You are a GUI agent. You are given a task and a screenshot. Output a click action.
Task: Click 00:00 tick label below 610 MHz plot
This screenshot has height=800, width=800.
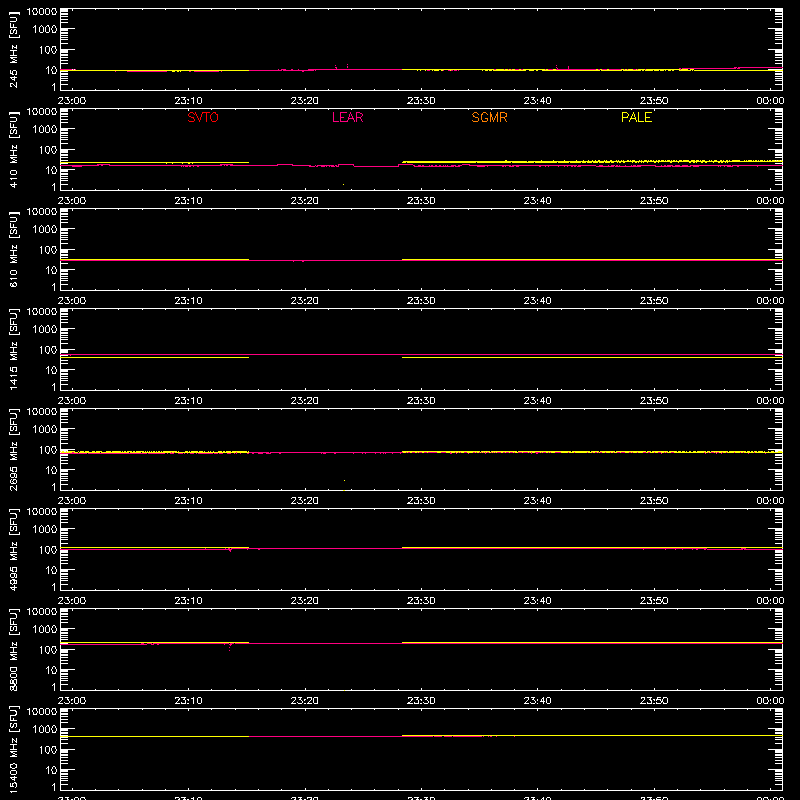coord(770,301)
